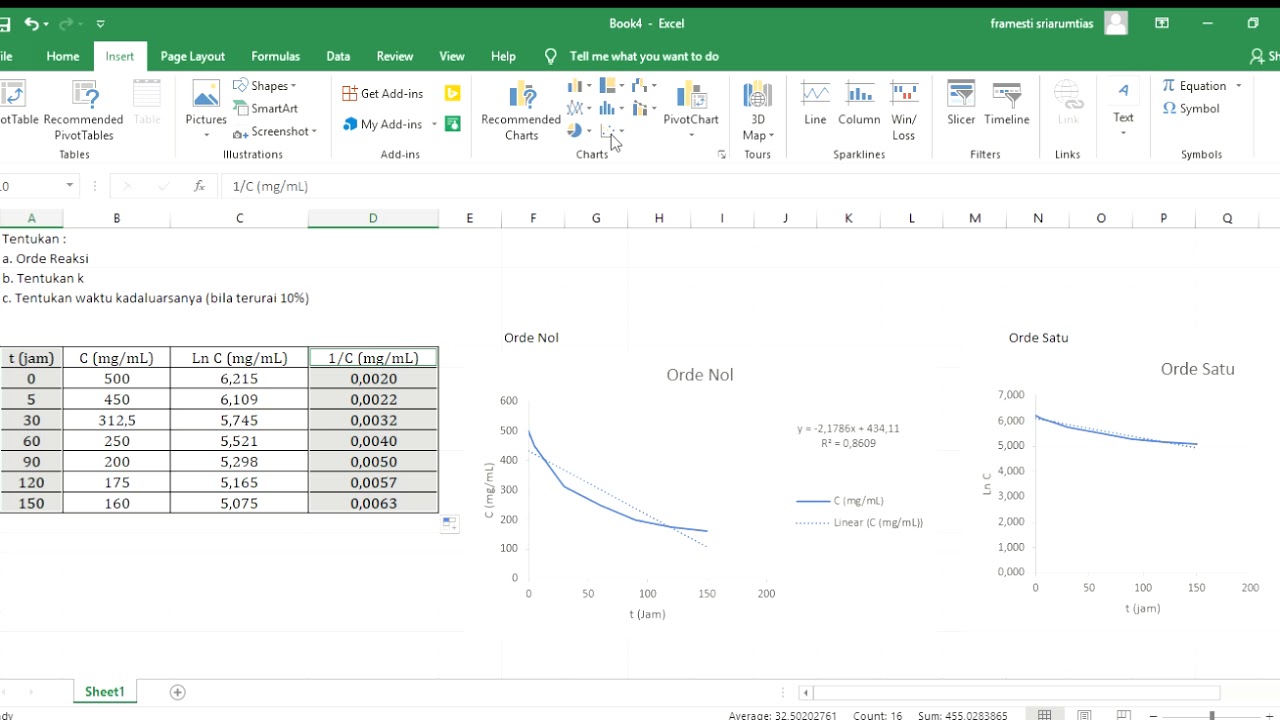Click Tell me what you want to do
1280x720 pixels.
click(644, 56)
